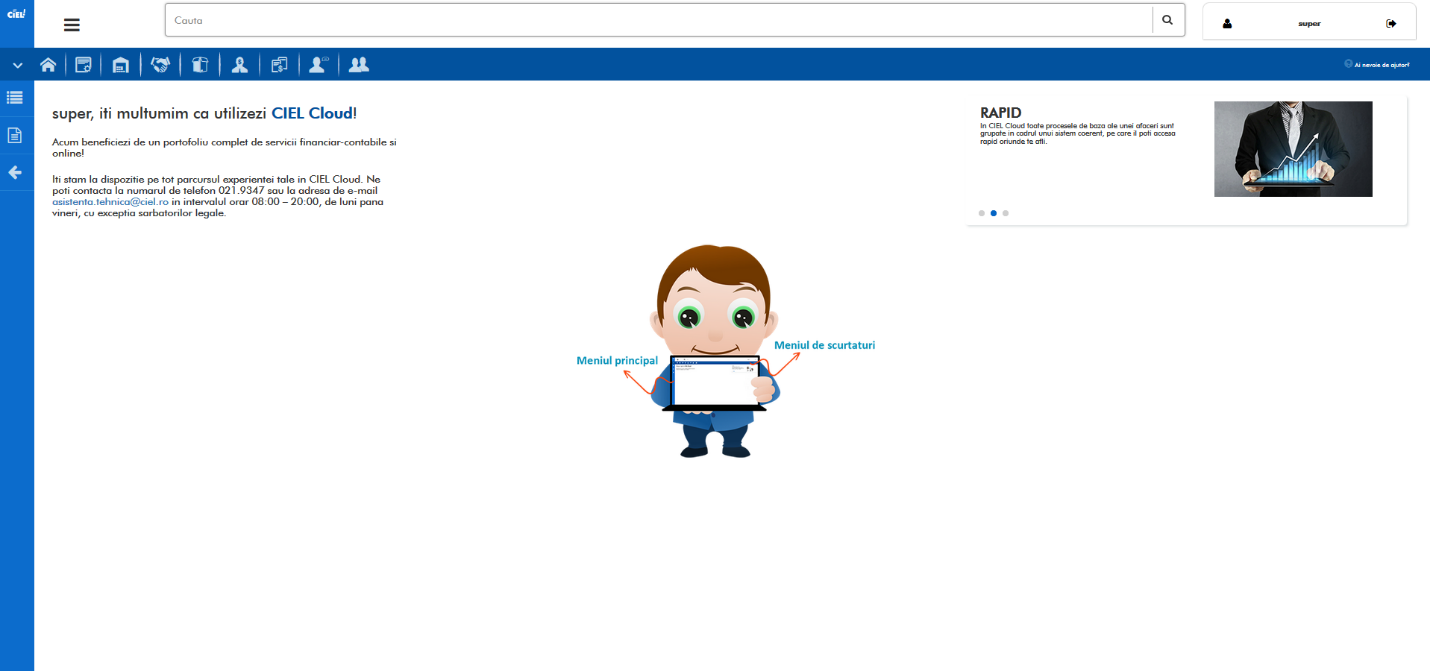Click the help globe icon
Viewport: 1430px width, 671px height.
tap(1349, 64)
